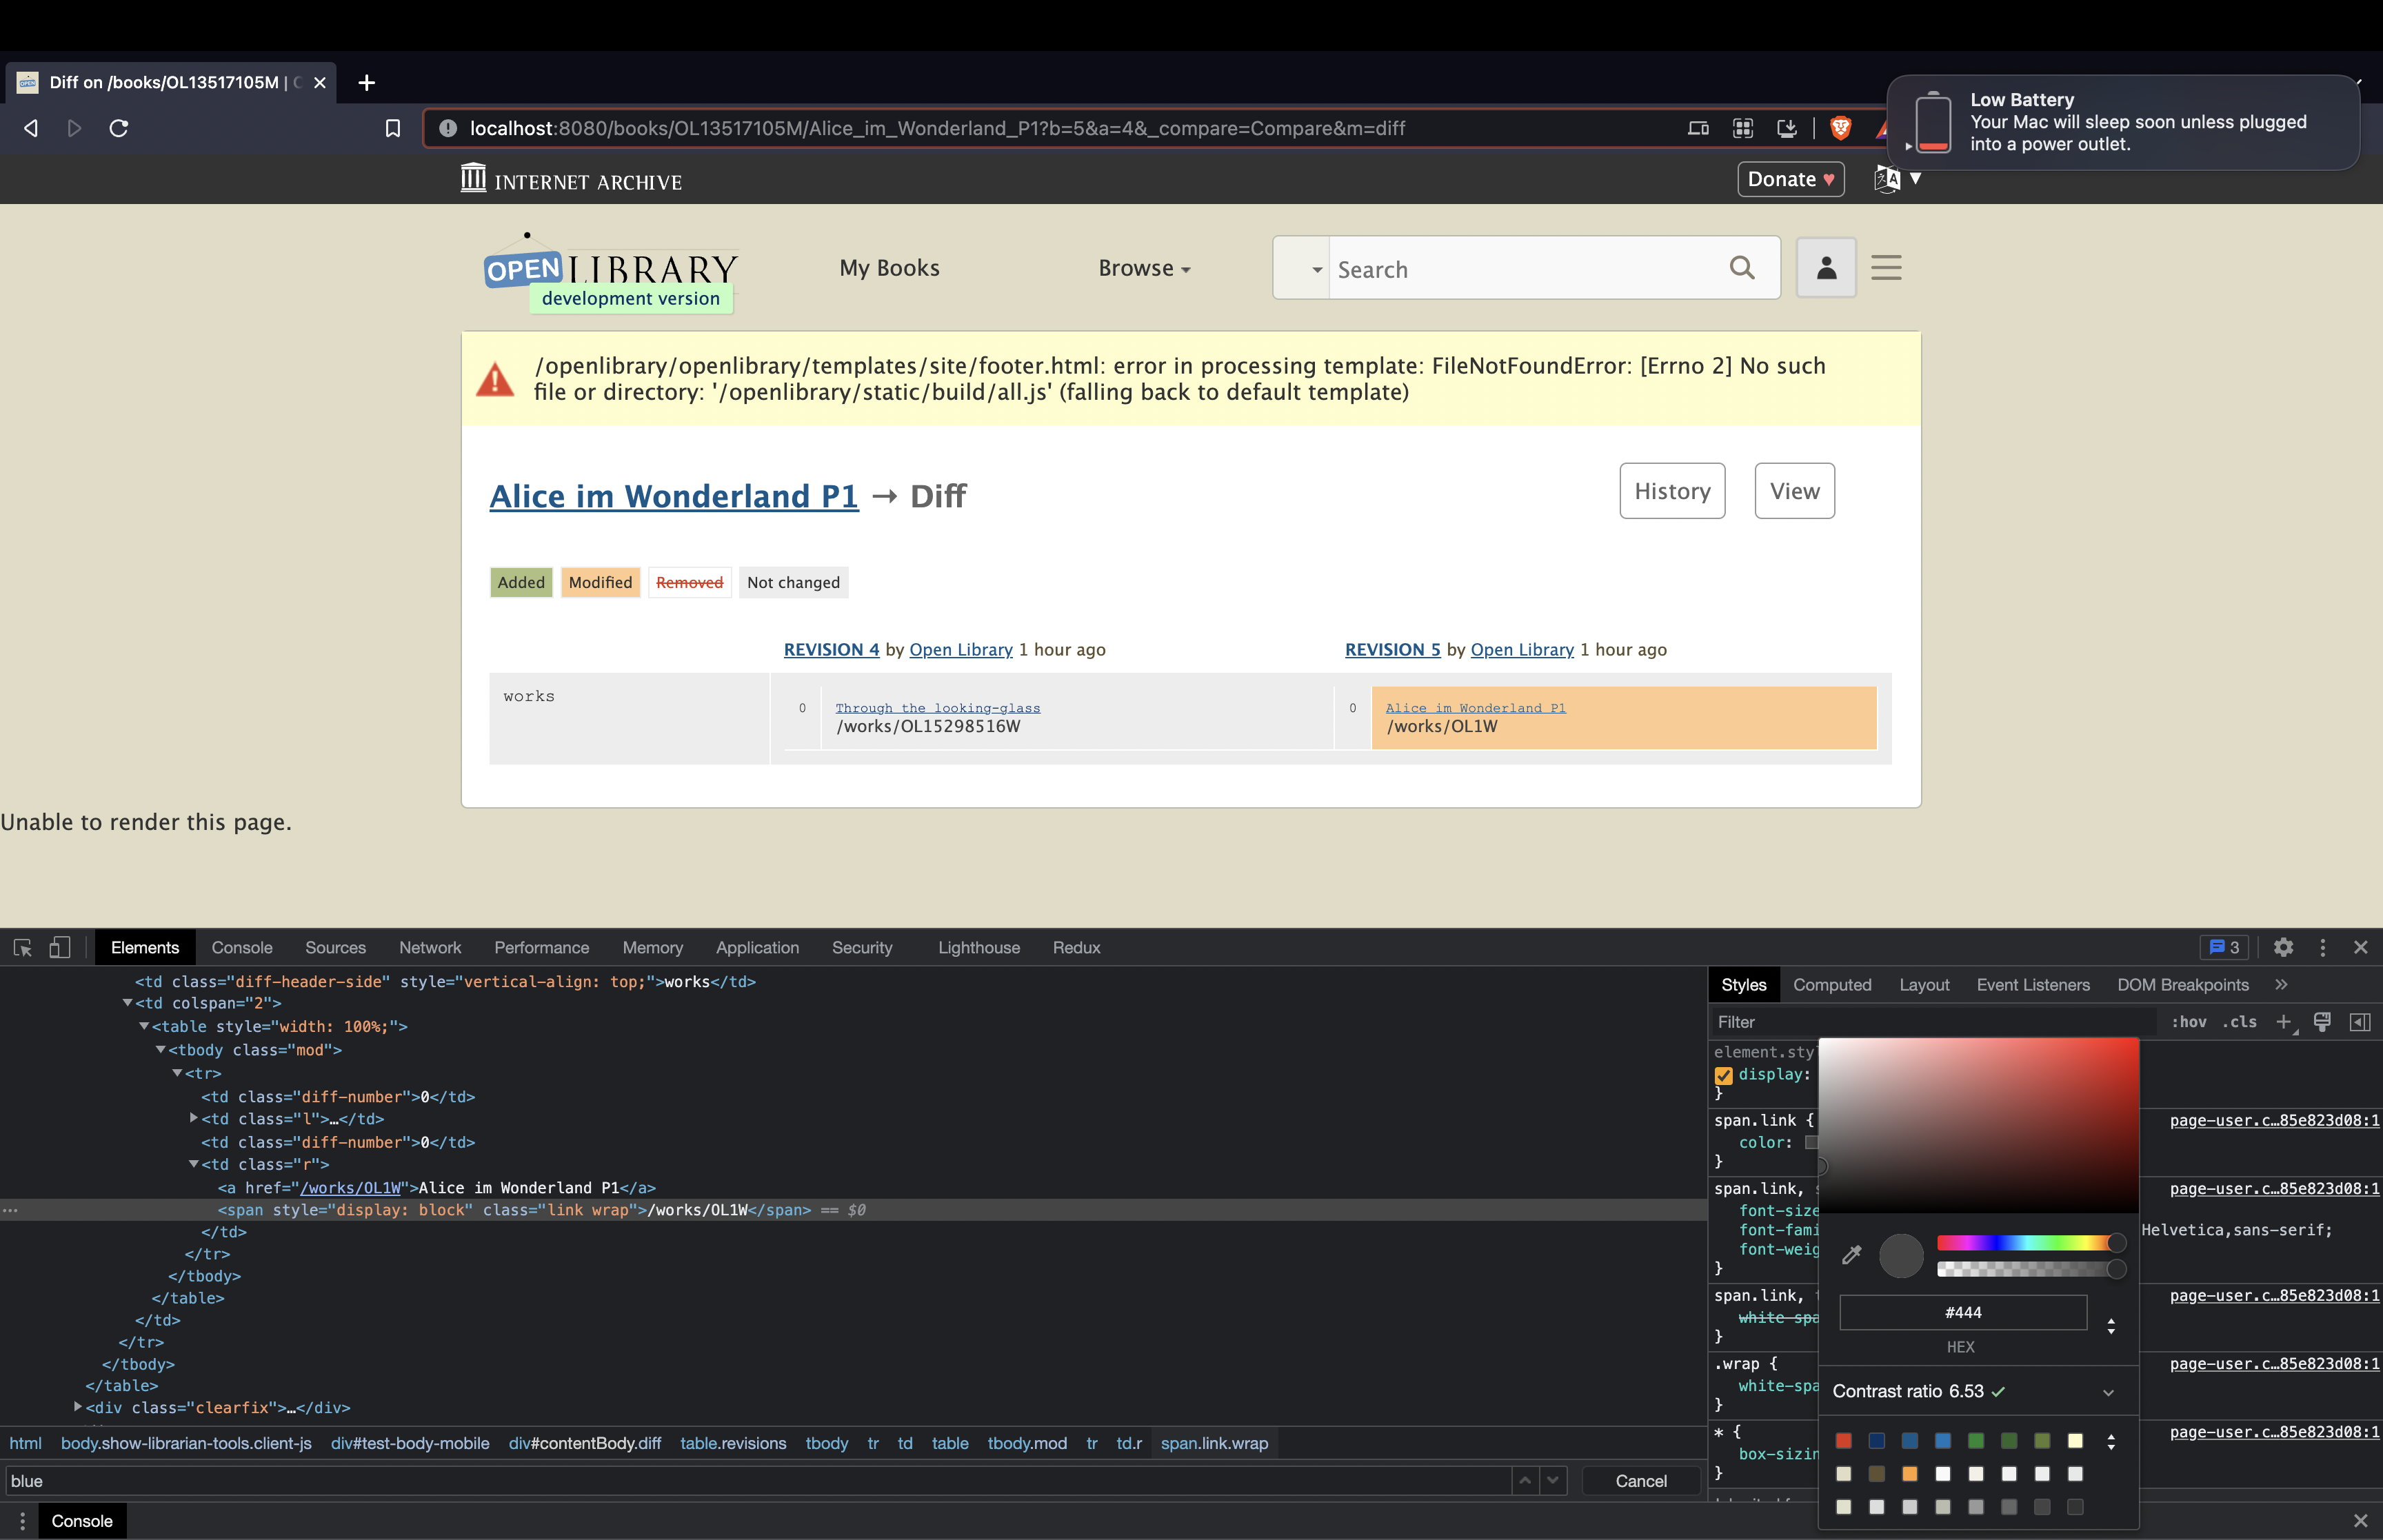Click the Donate button

[1790, 179]
